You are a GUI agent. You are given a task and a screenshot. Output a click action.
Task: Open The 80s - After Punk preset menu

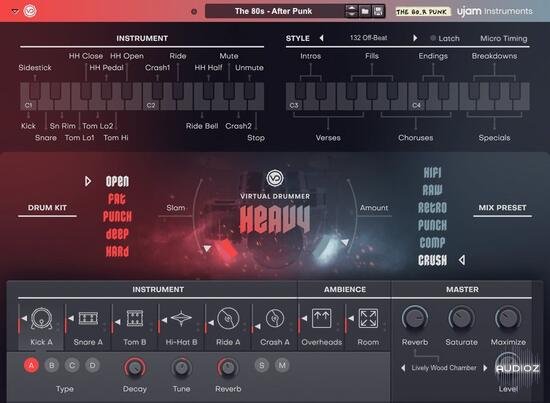point(273,11)
